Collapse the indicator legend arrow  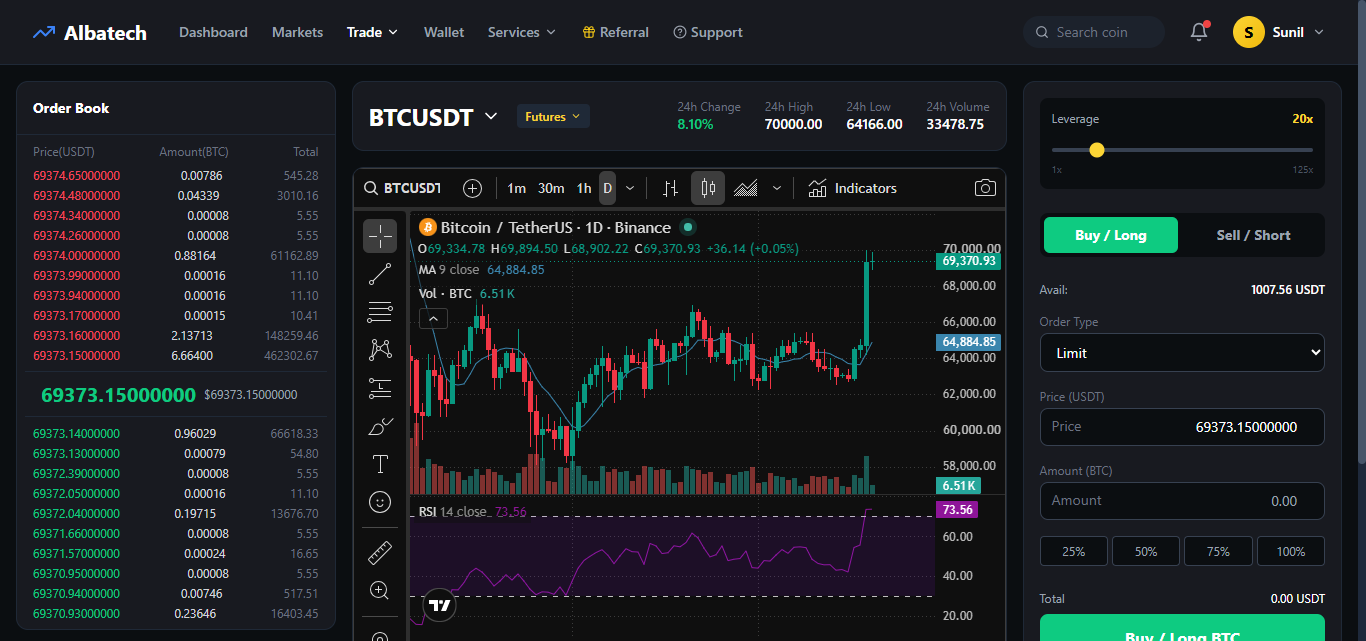[433, 318]
